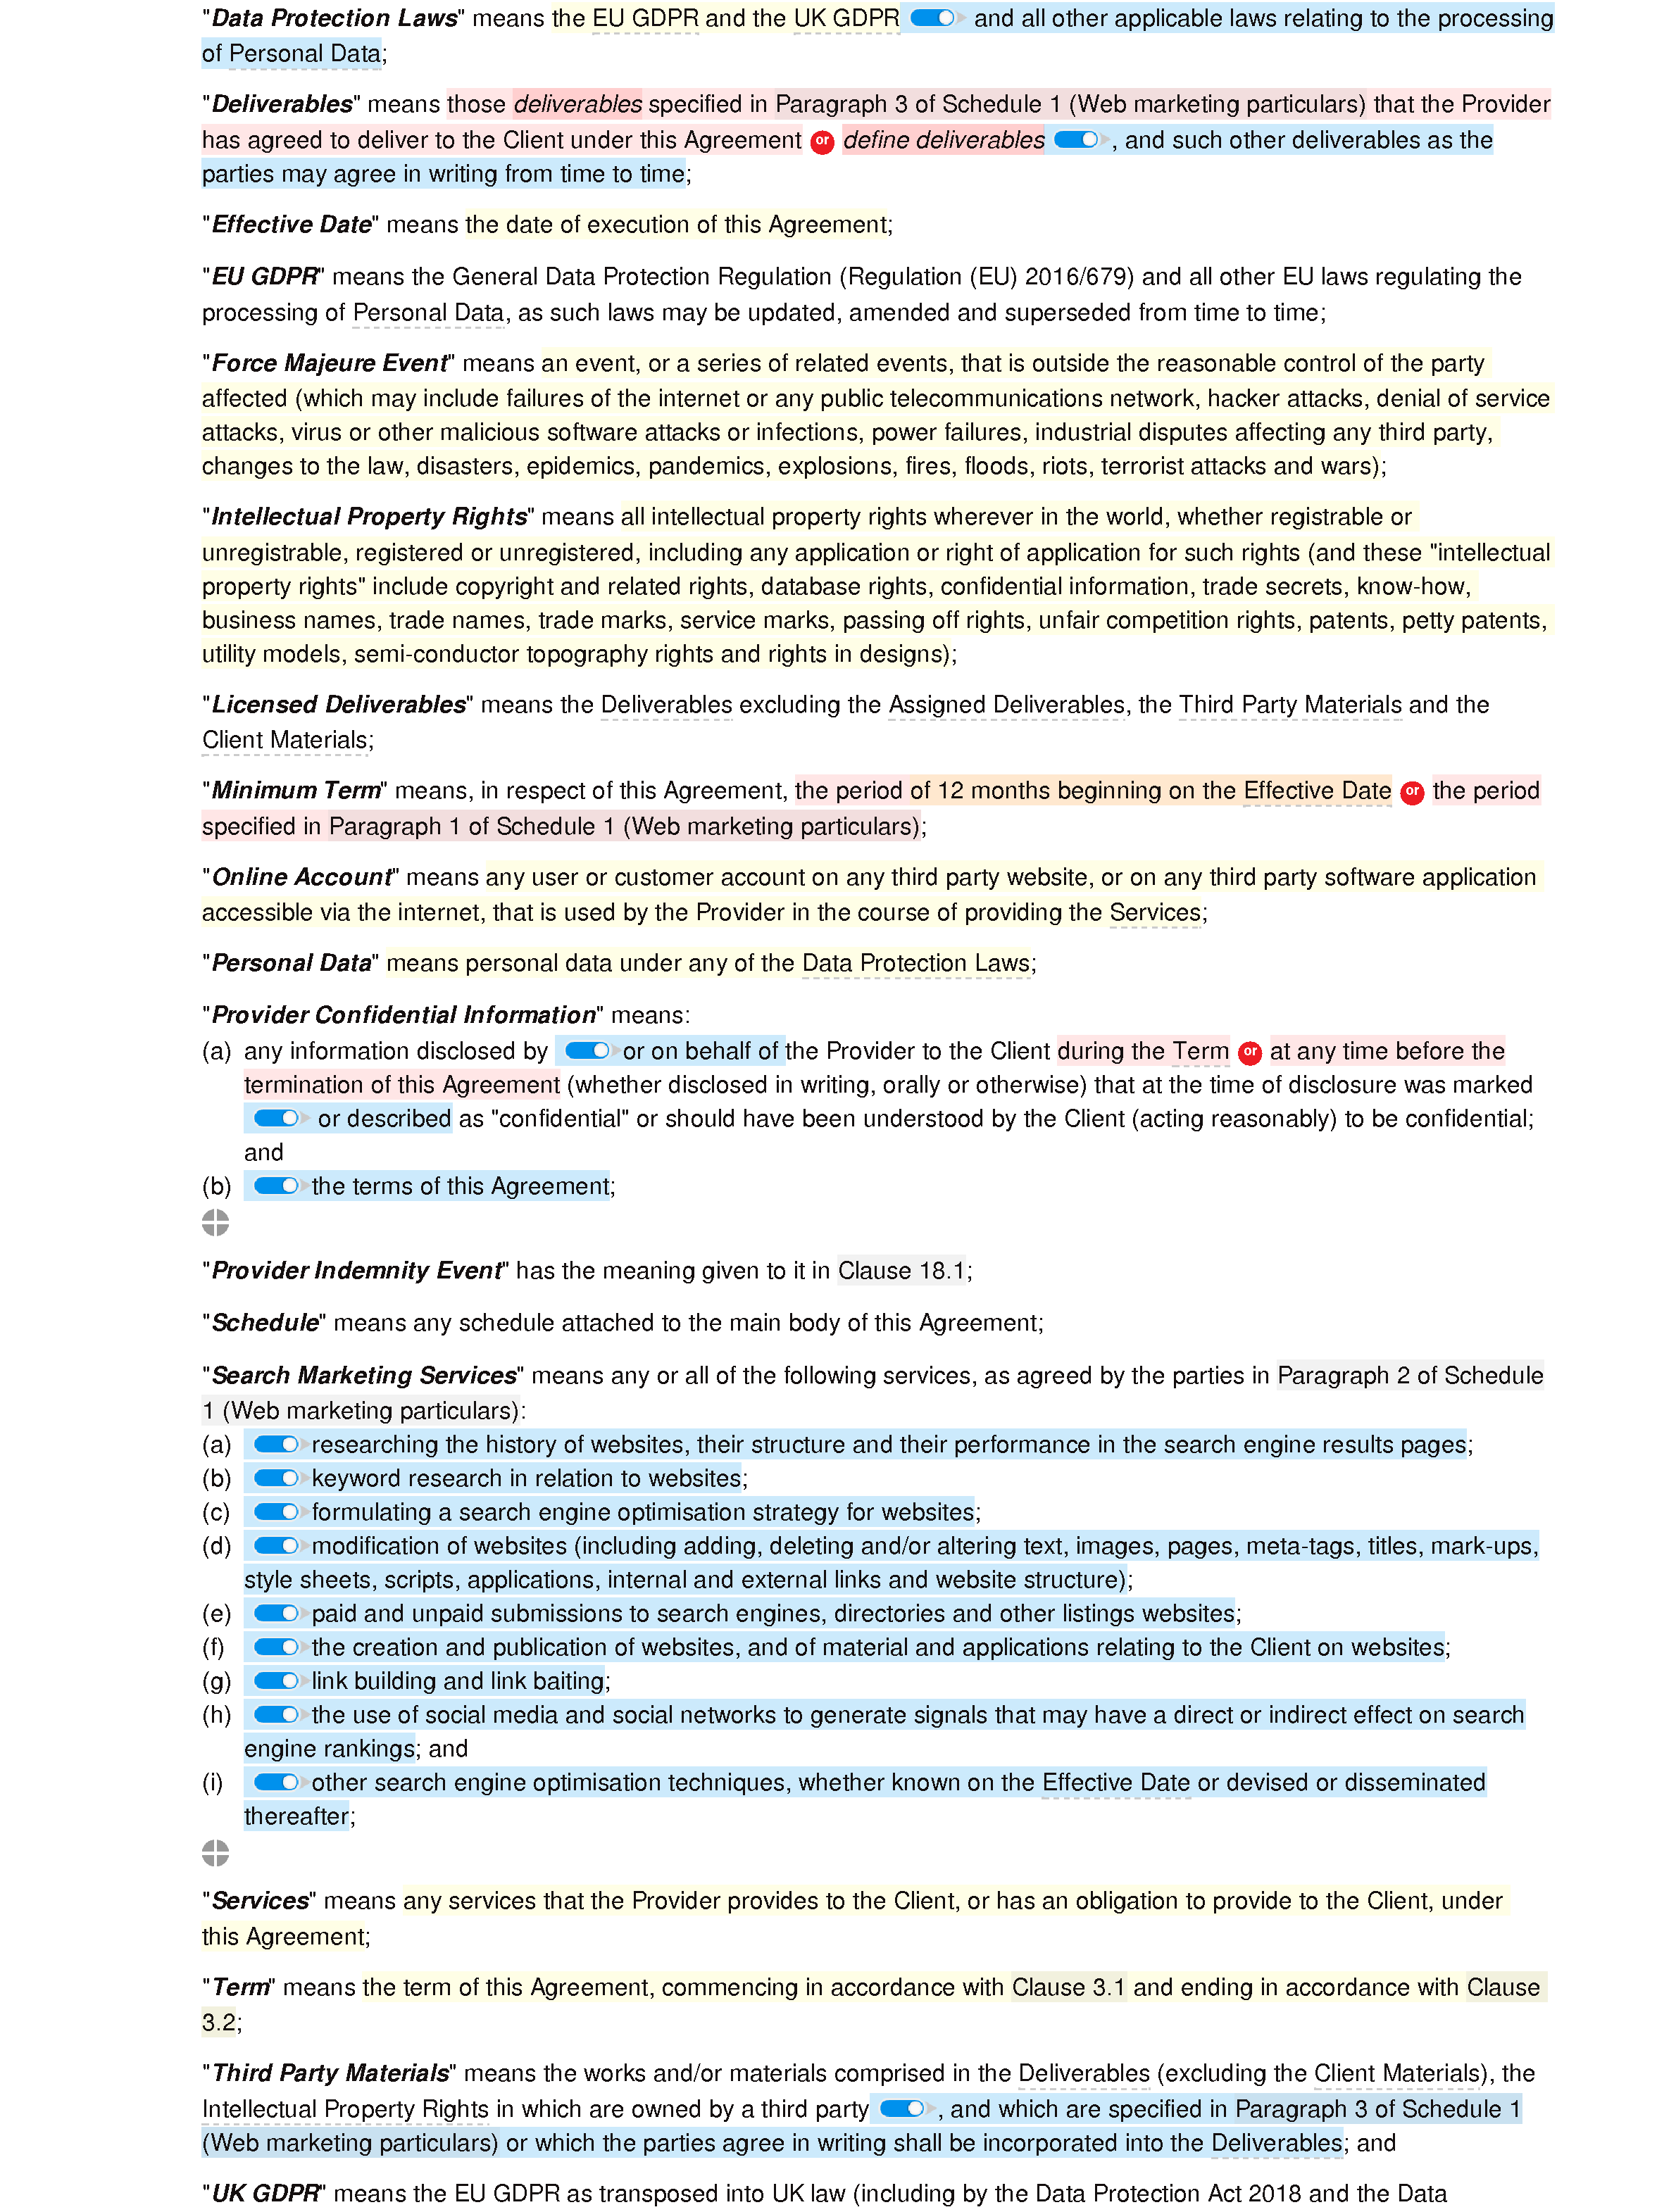The height and width of the screenshot is (2212, 1676).
Task: Enable the link building toggle
Action: (x=275, y=1677)
